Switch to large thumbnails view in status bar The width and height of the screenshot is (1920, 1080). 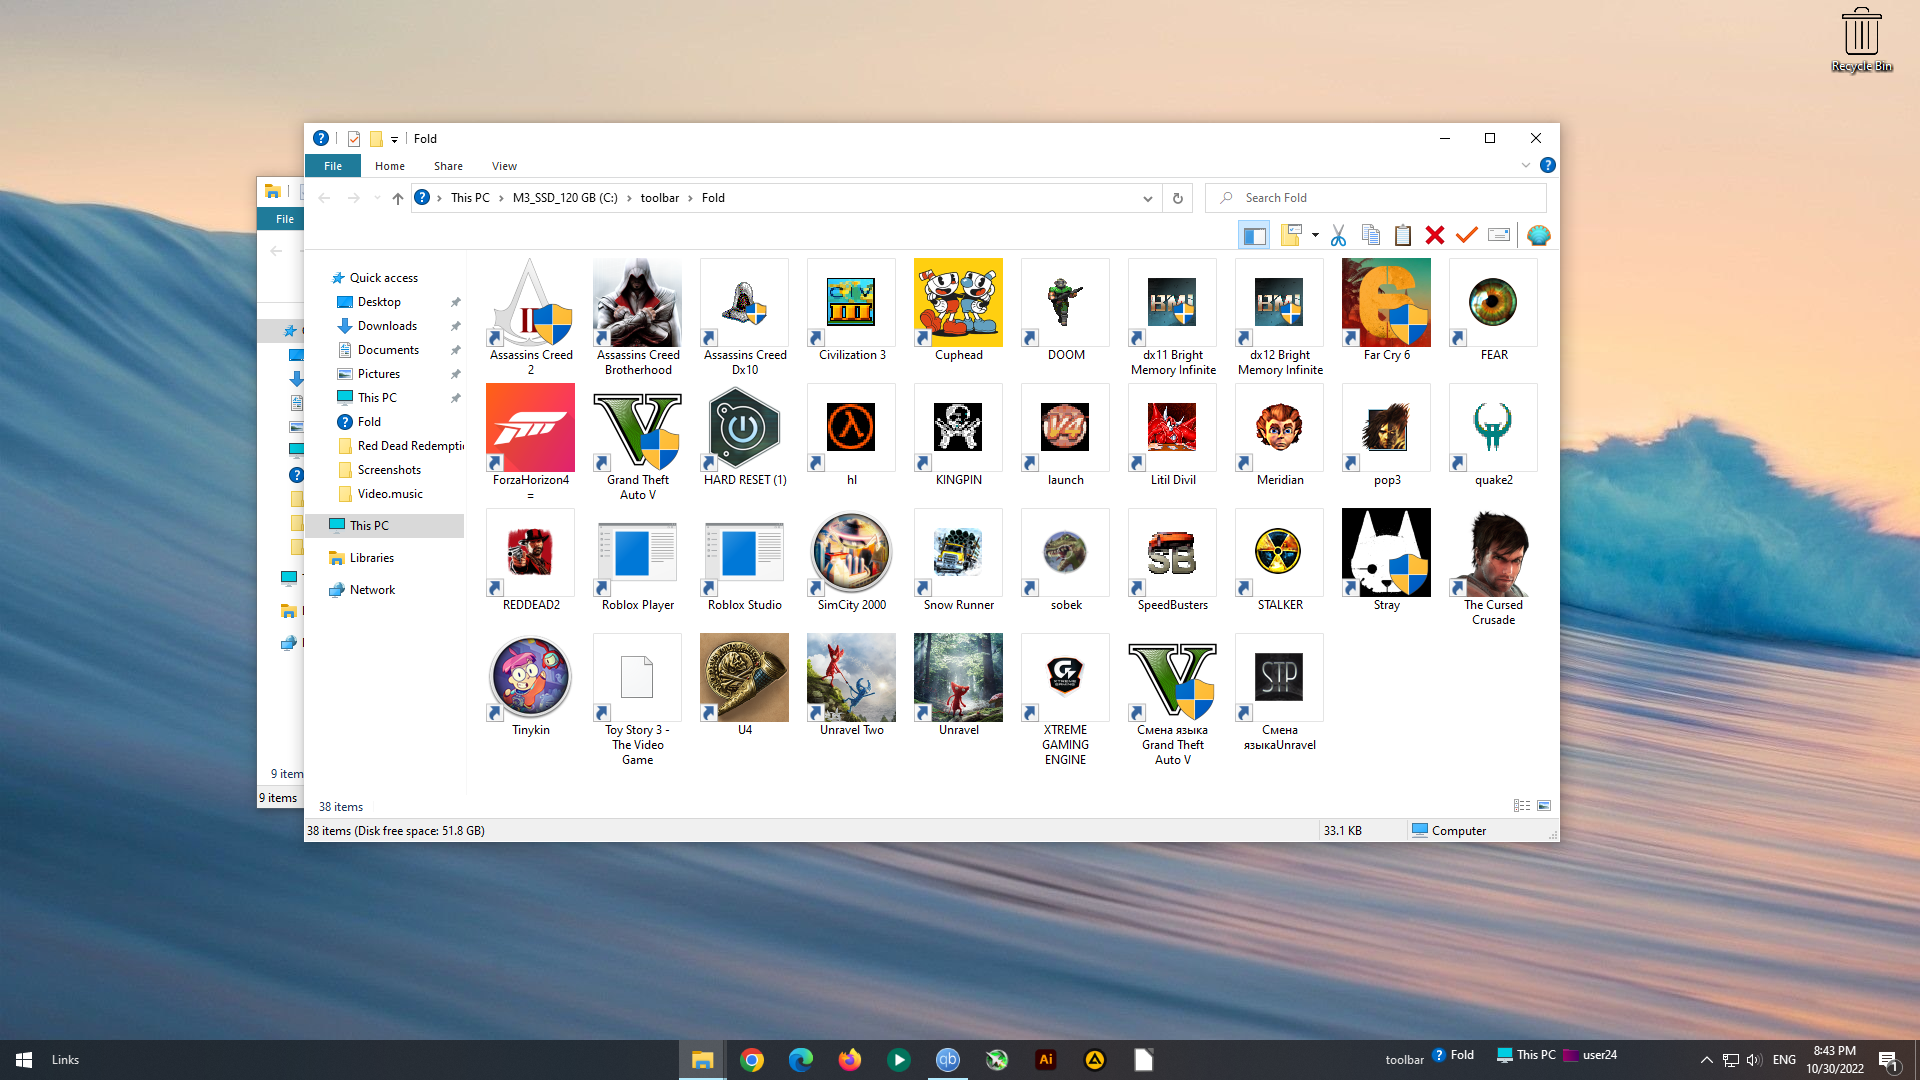point(1544,806)
